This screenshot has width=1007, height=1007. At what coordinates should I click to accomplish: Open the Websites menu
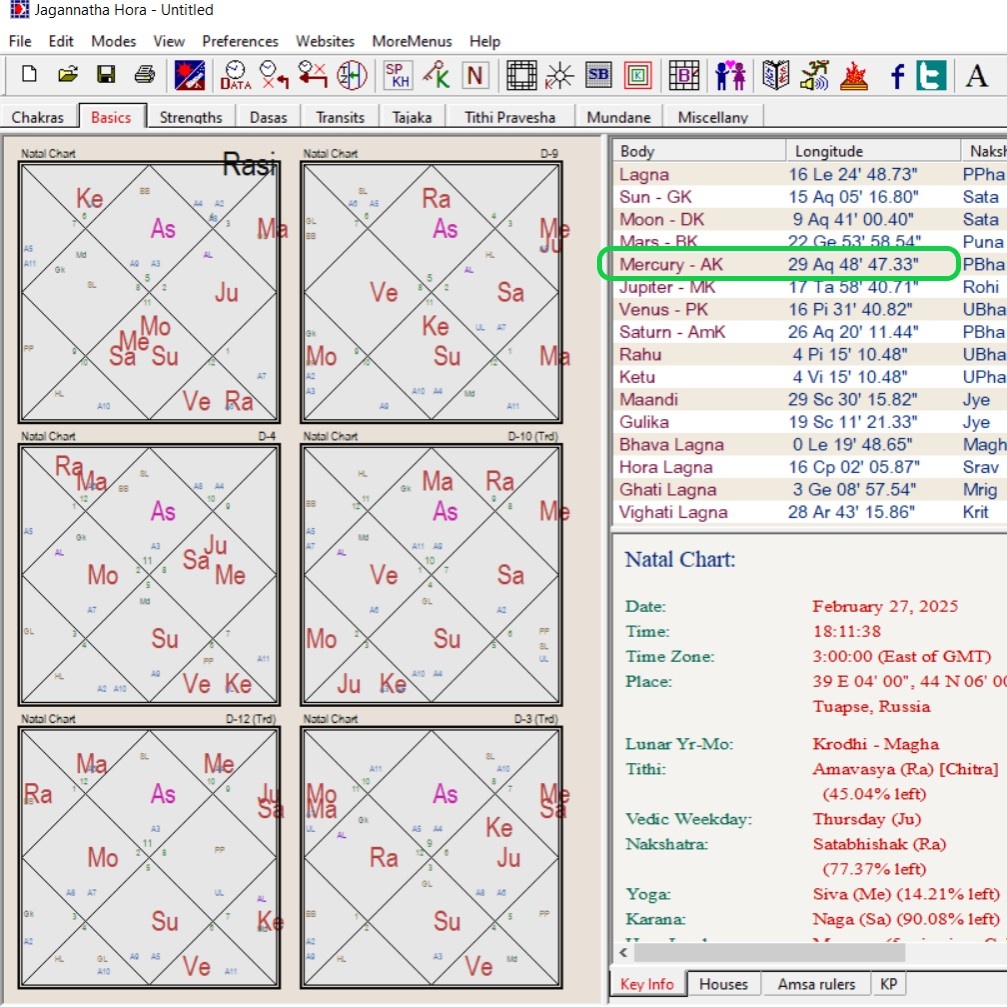coord(325,41)
